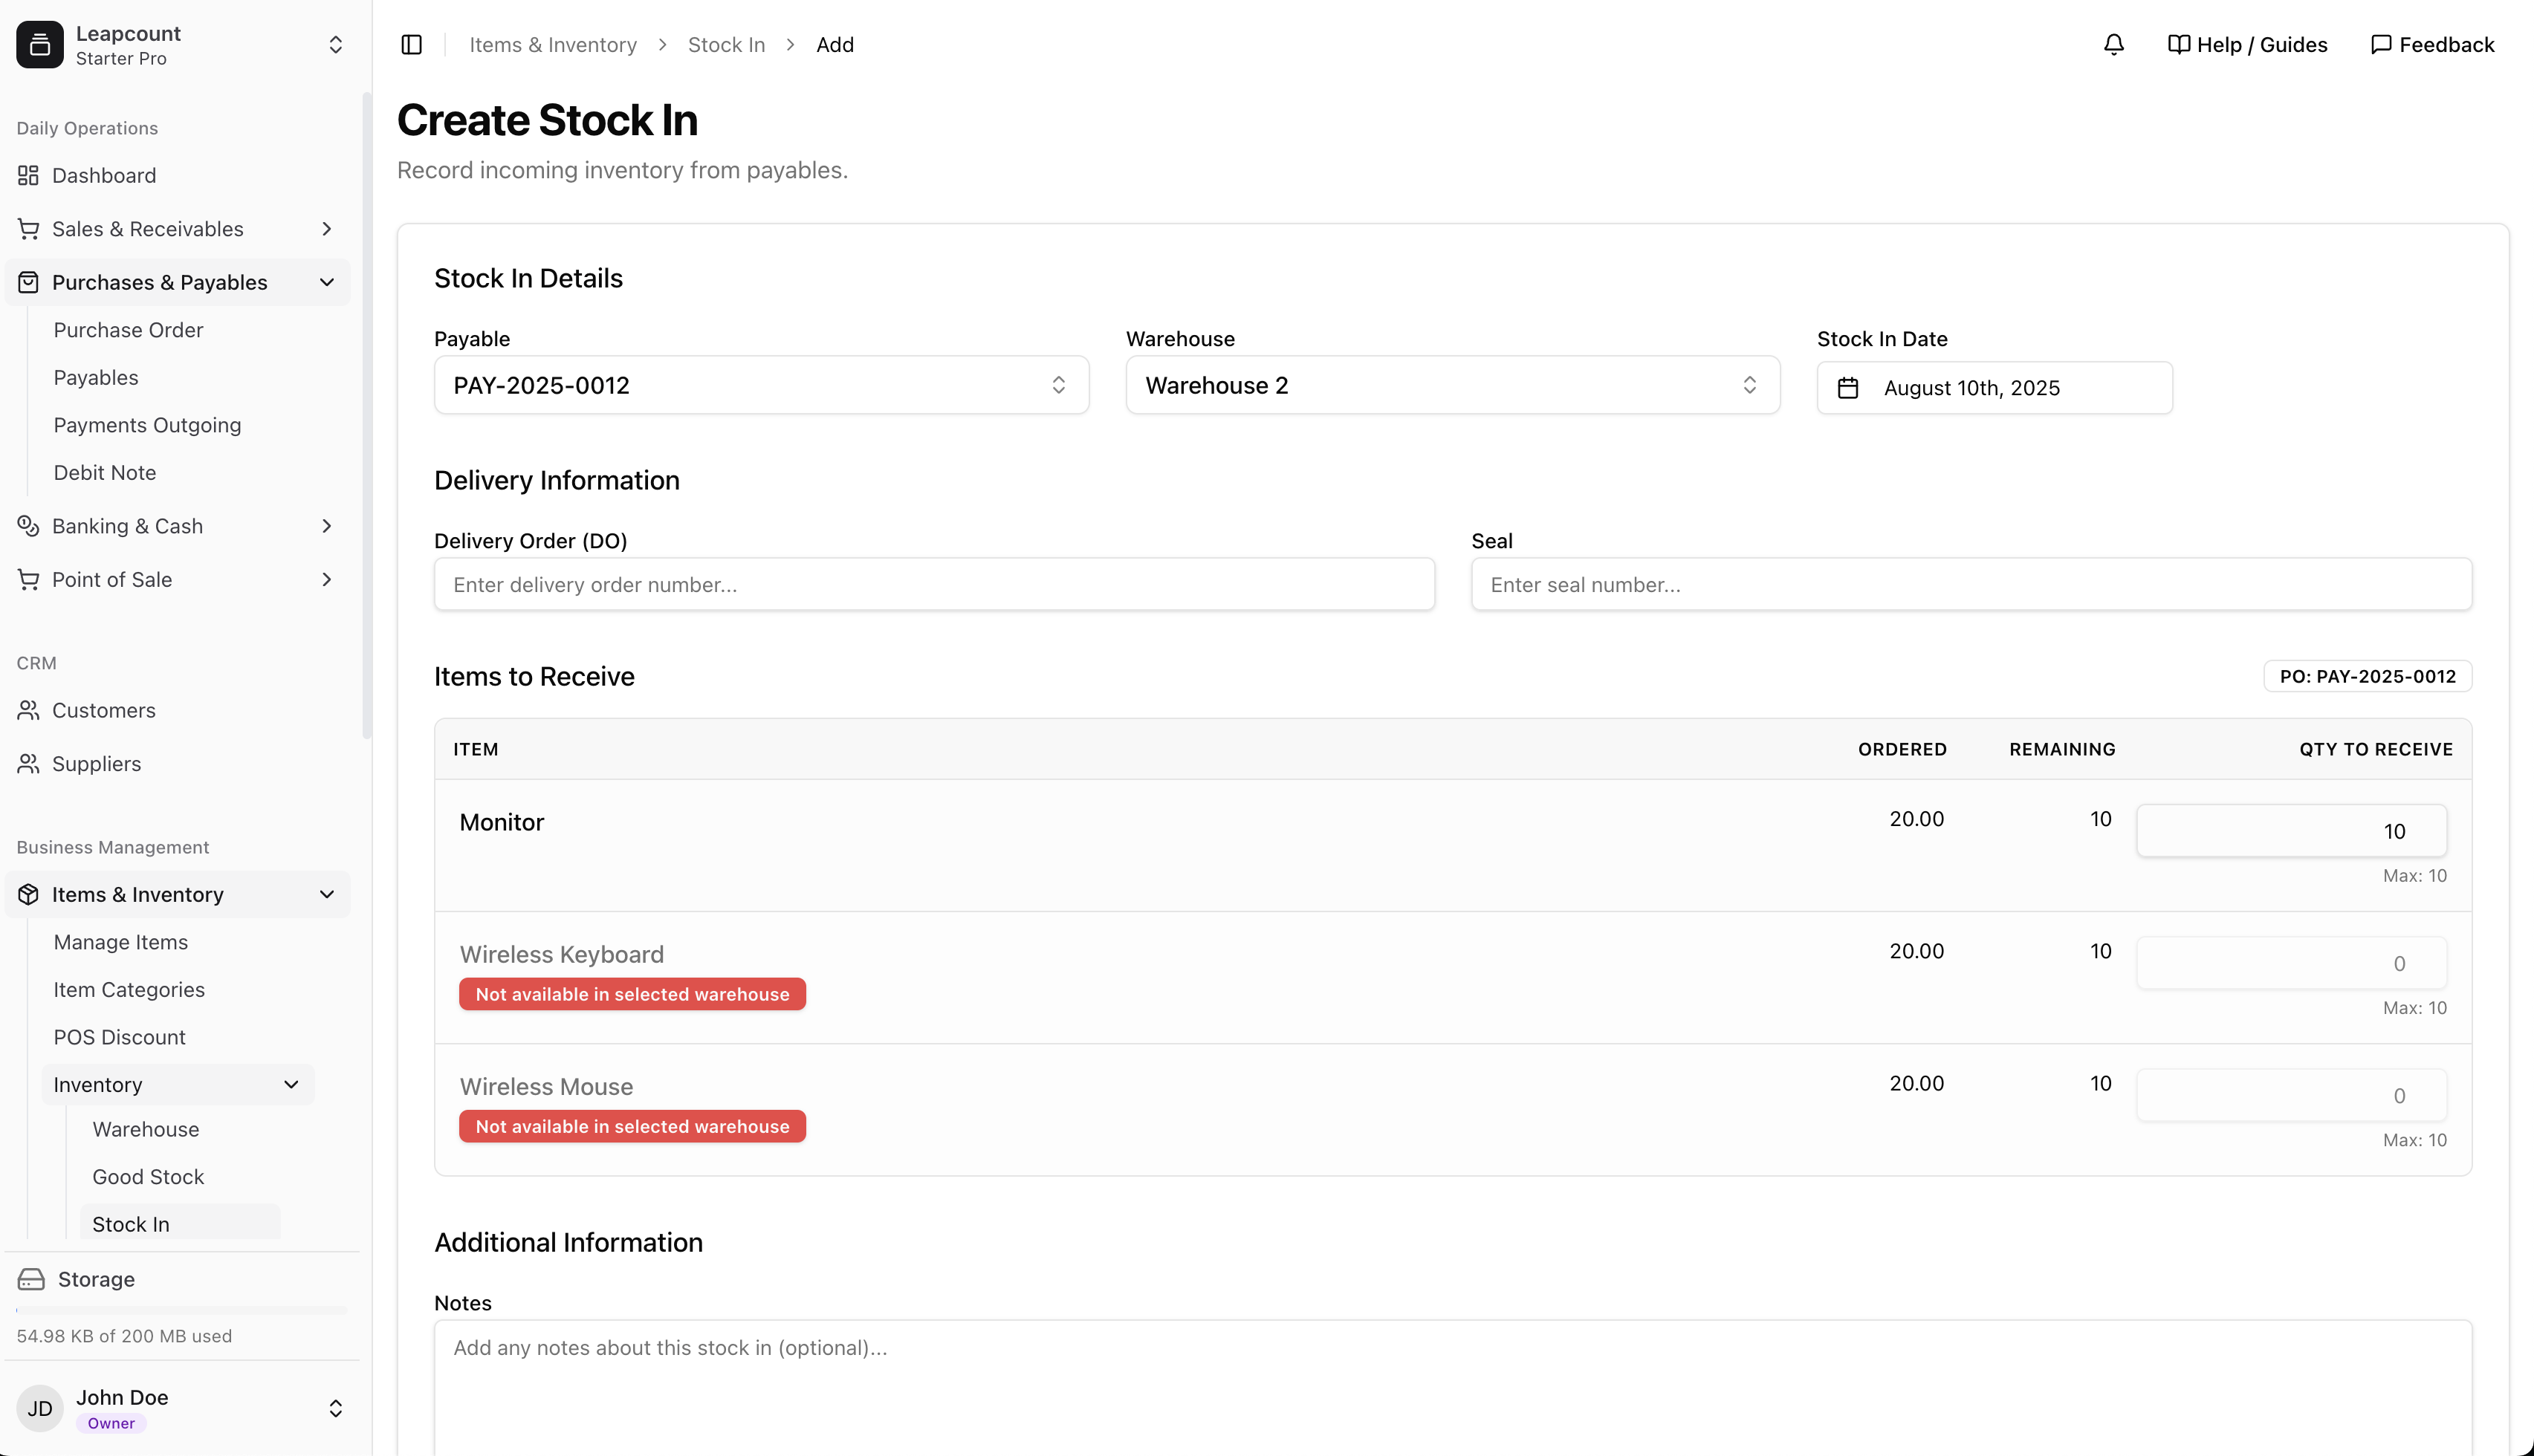
Task: Open the Debit Note page
Action: tap(105, 473)
